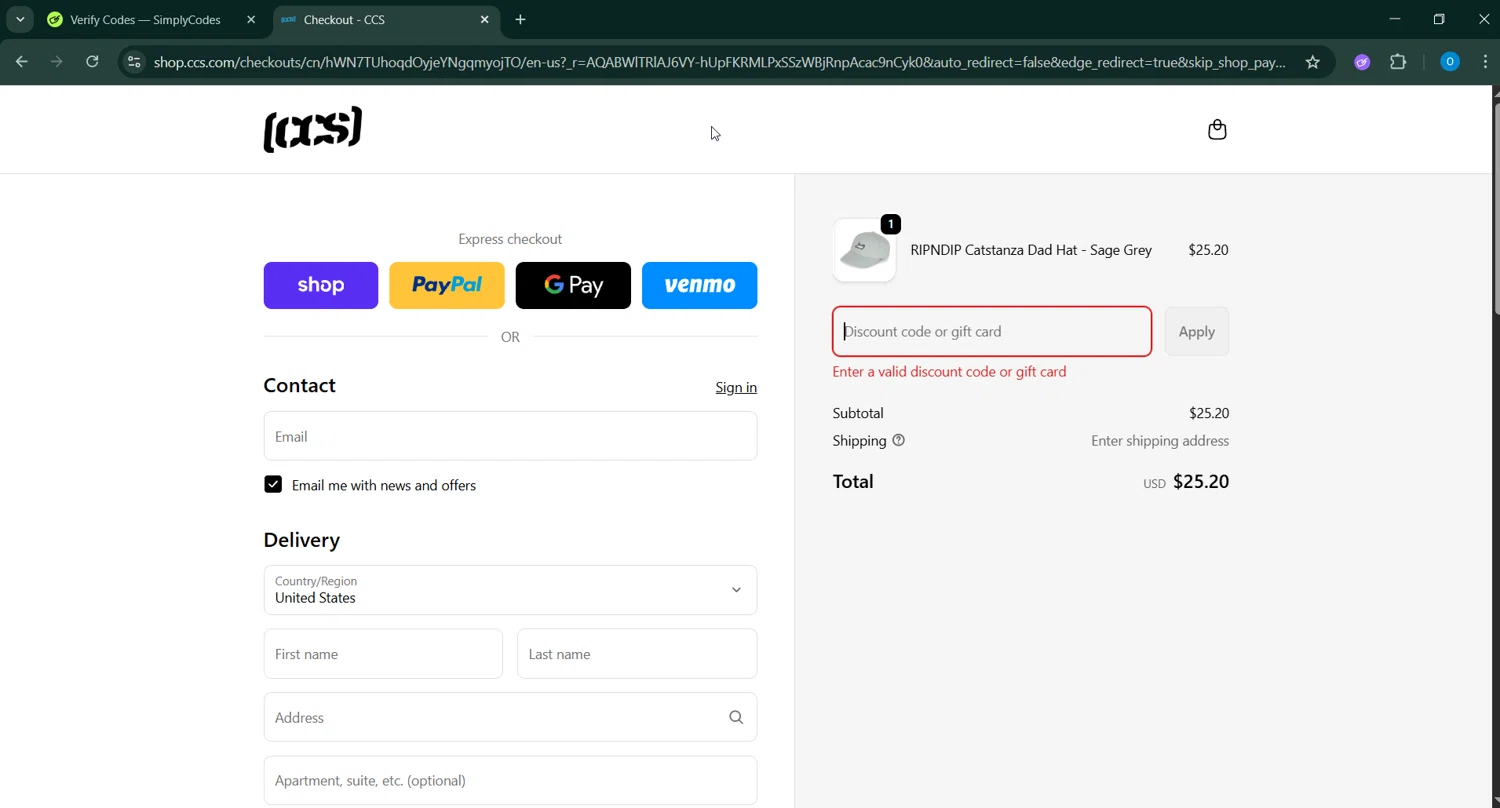Open the Chrome three-dot menu
This screenshot has height=808, width=1500.
tap(1485, 62)
